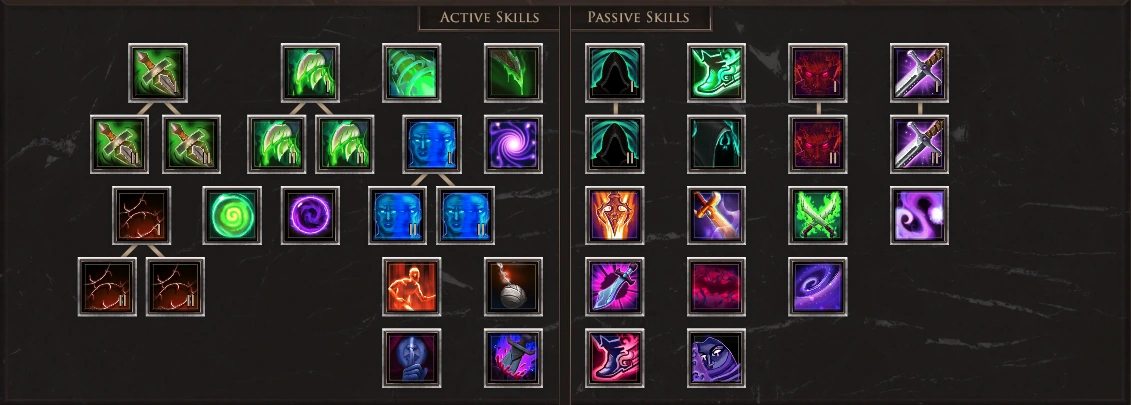
Task: Choose the purple masked woman passive
Action: (716, 358)
